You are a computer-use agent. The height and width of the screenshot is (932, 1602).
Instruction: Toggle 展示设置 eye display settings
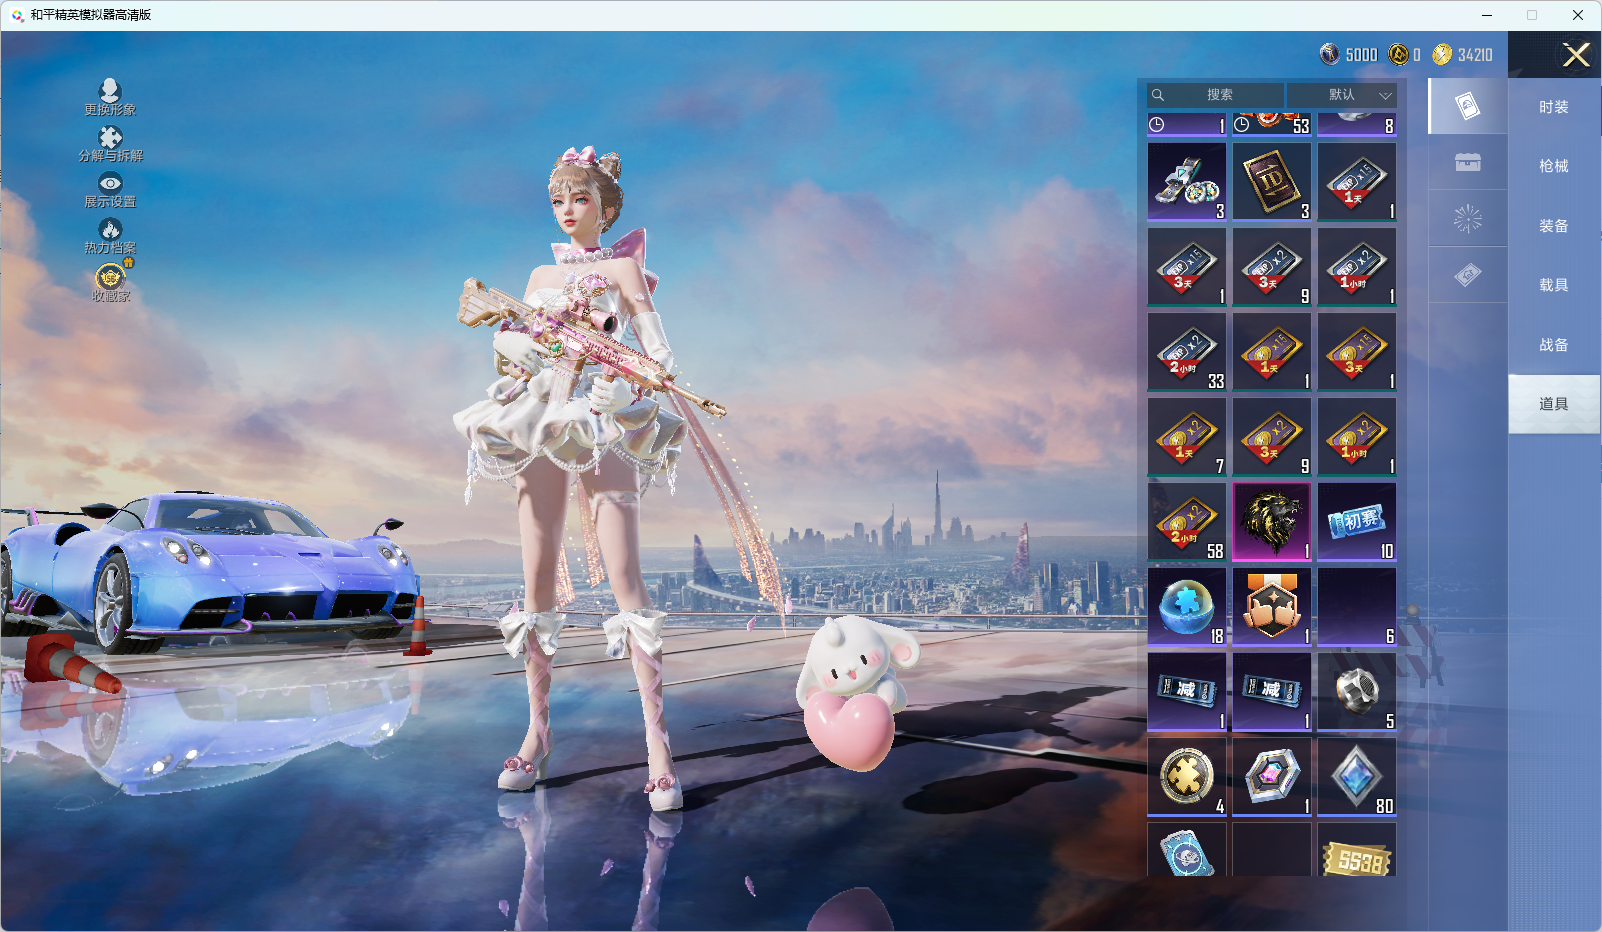click(x=110, y=189)
